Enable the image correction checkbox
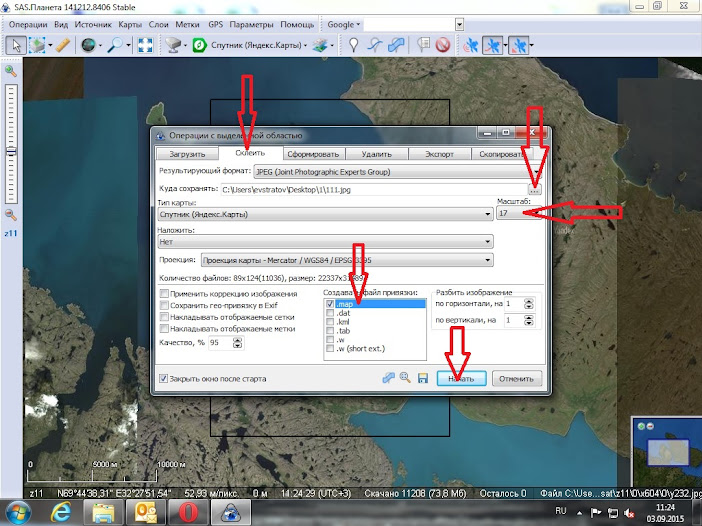702x526 pixels. pyautogui.click(x=164, y=294)
